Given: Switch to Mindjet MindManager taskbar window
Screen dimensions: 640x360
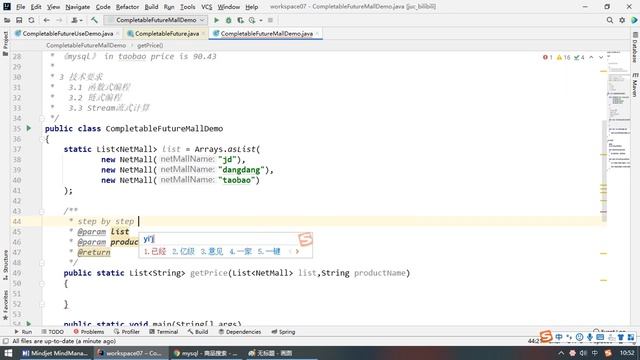Looking at the screenshot, I should tap(55, 353).
